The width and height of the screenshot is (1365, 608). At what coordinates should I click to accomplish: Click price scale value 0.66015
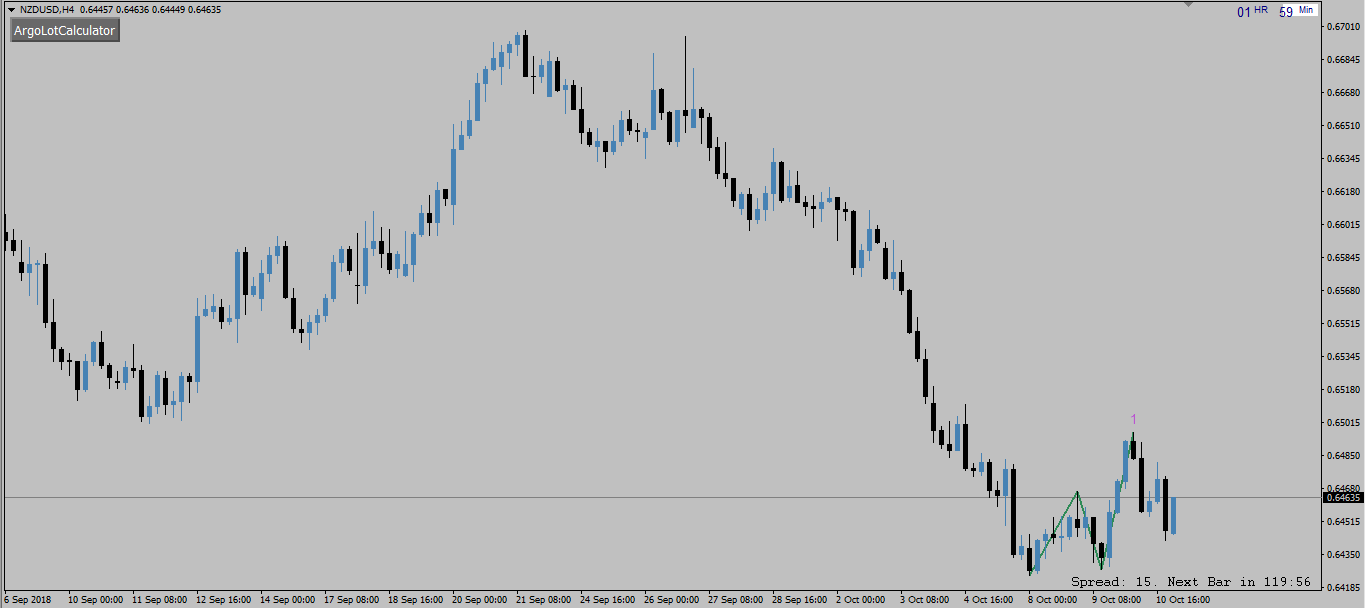[1343, 225]
